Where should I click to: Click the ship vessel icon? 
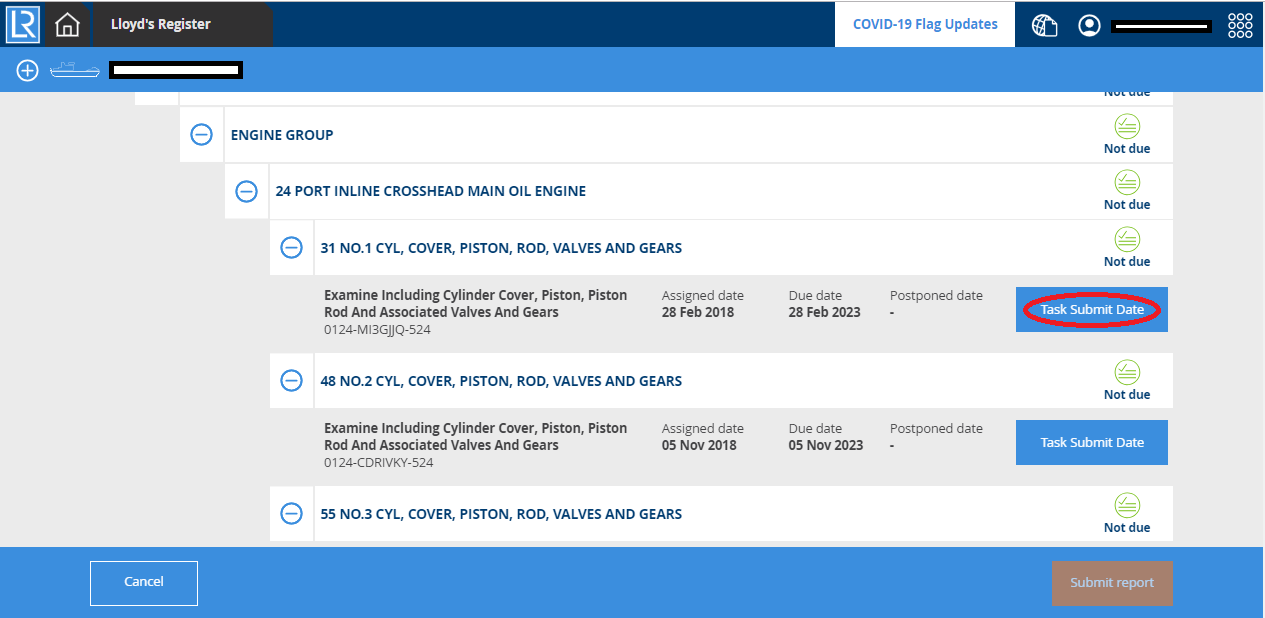(75, 70)
